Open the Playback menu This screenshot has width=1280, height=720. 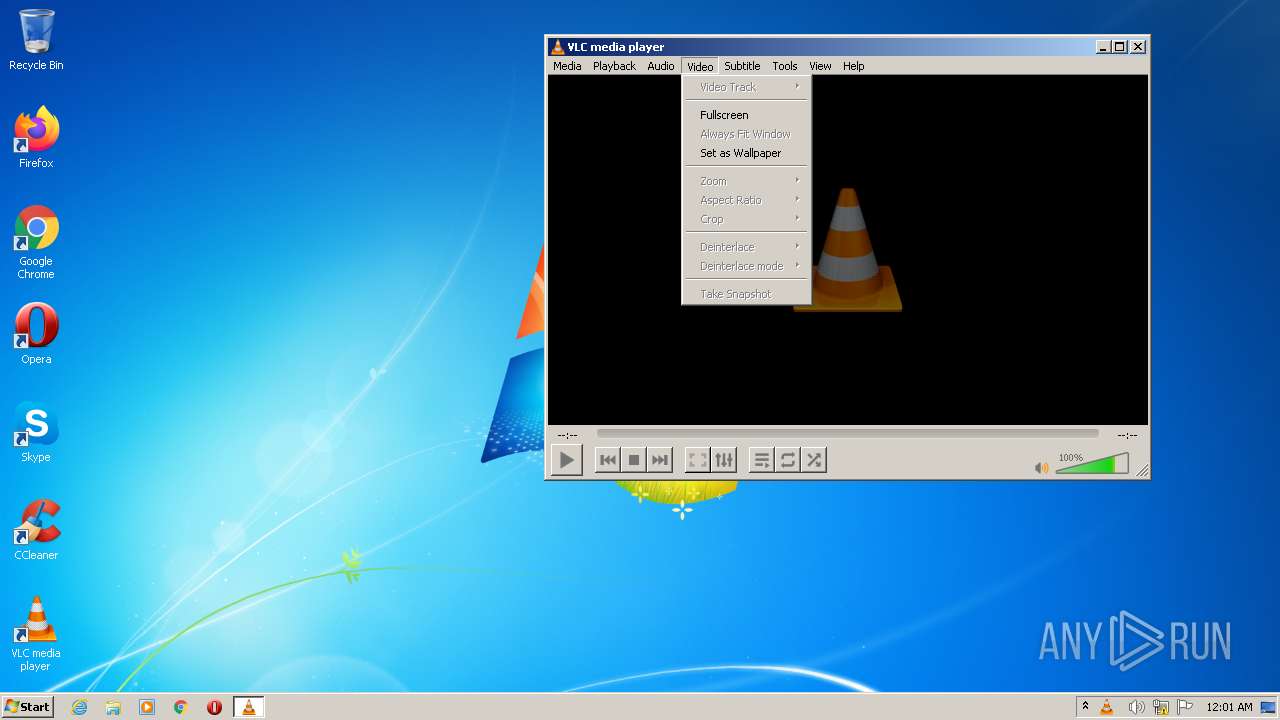pos(614,66)
